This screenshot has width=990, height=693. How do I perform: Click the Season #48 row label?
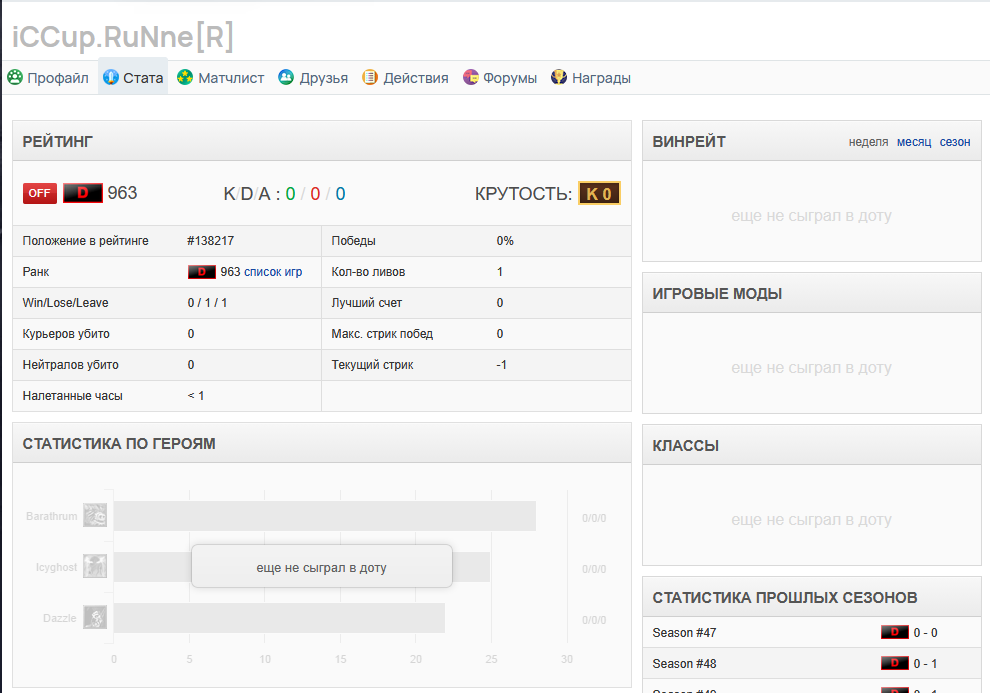point(684,663)
